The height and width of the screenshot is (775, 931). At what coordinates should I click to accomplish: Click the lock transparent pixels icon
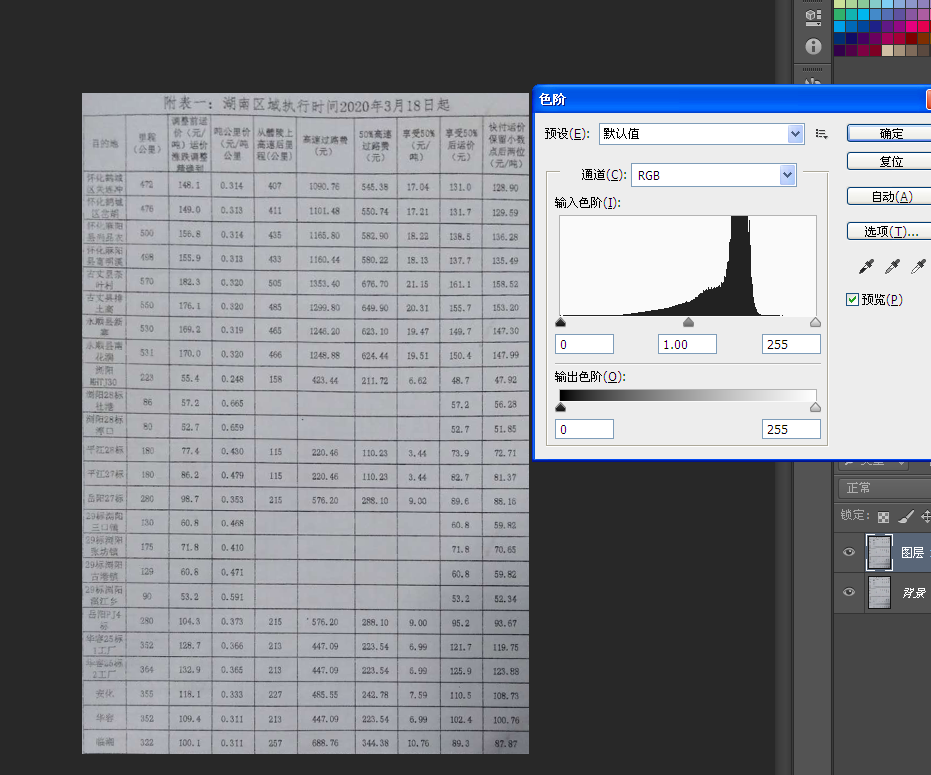(884, 517)
